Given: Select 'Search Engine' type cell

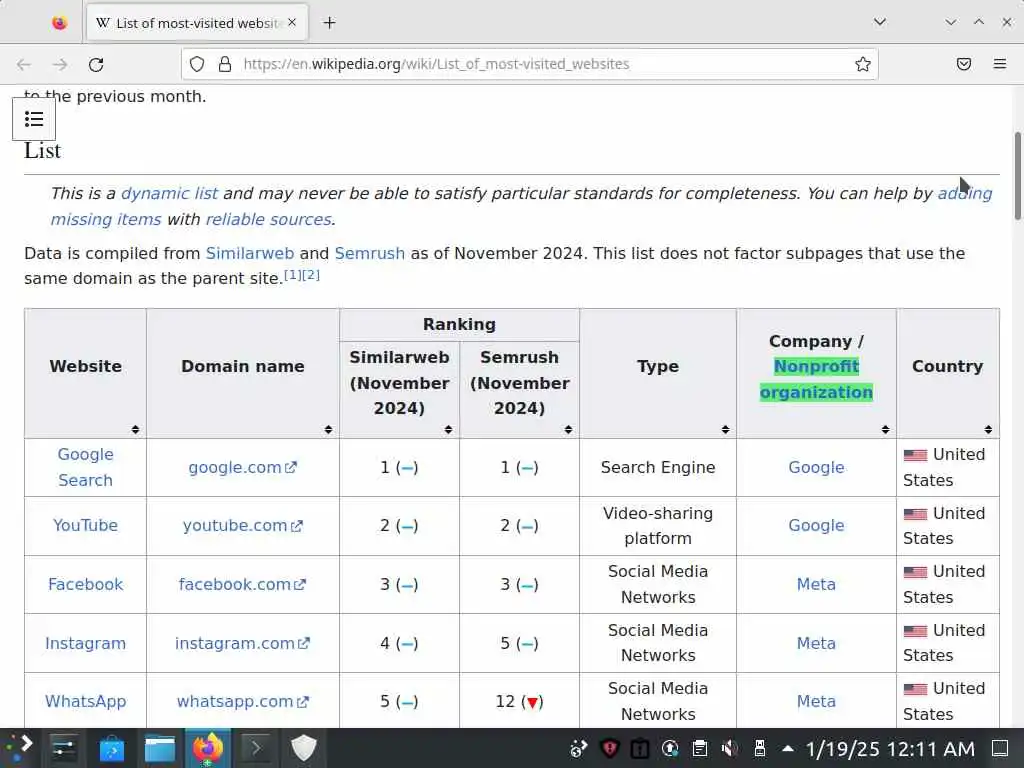Looking at the screenshot, I should [658, 468].
